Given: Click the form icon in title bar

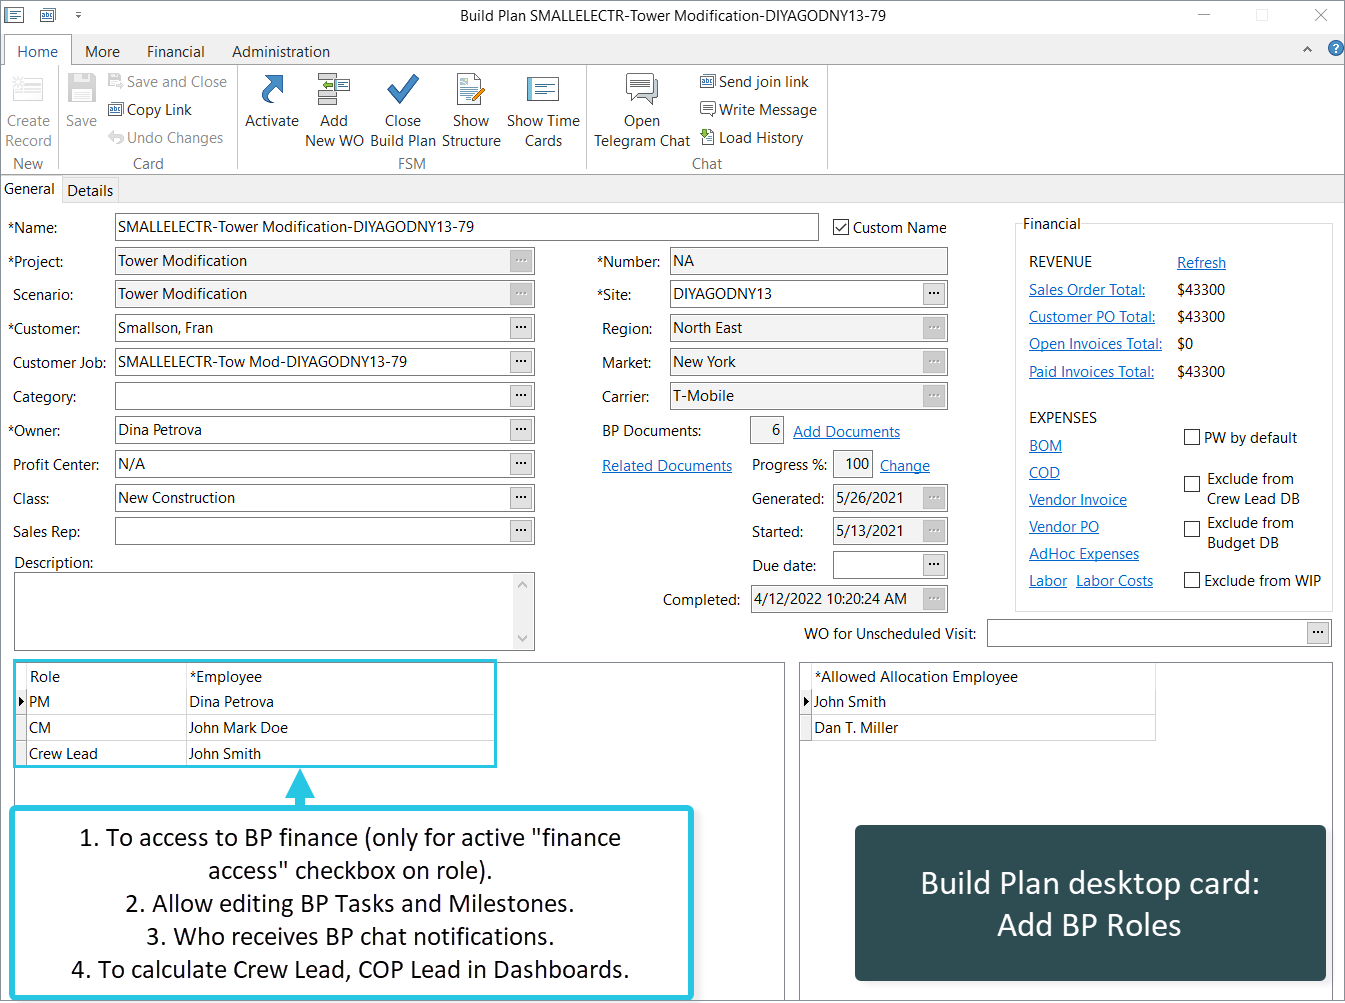Looking at the screenshot, I should click(15, 15).
